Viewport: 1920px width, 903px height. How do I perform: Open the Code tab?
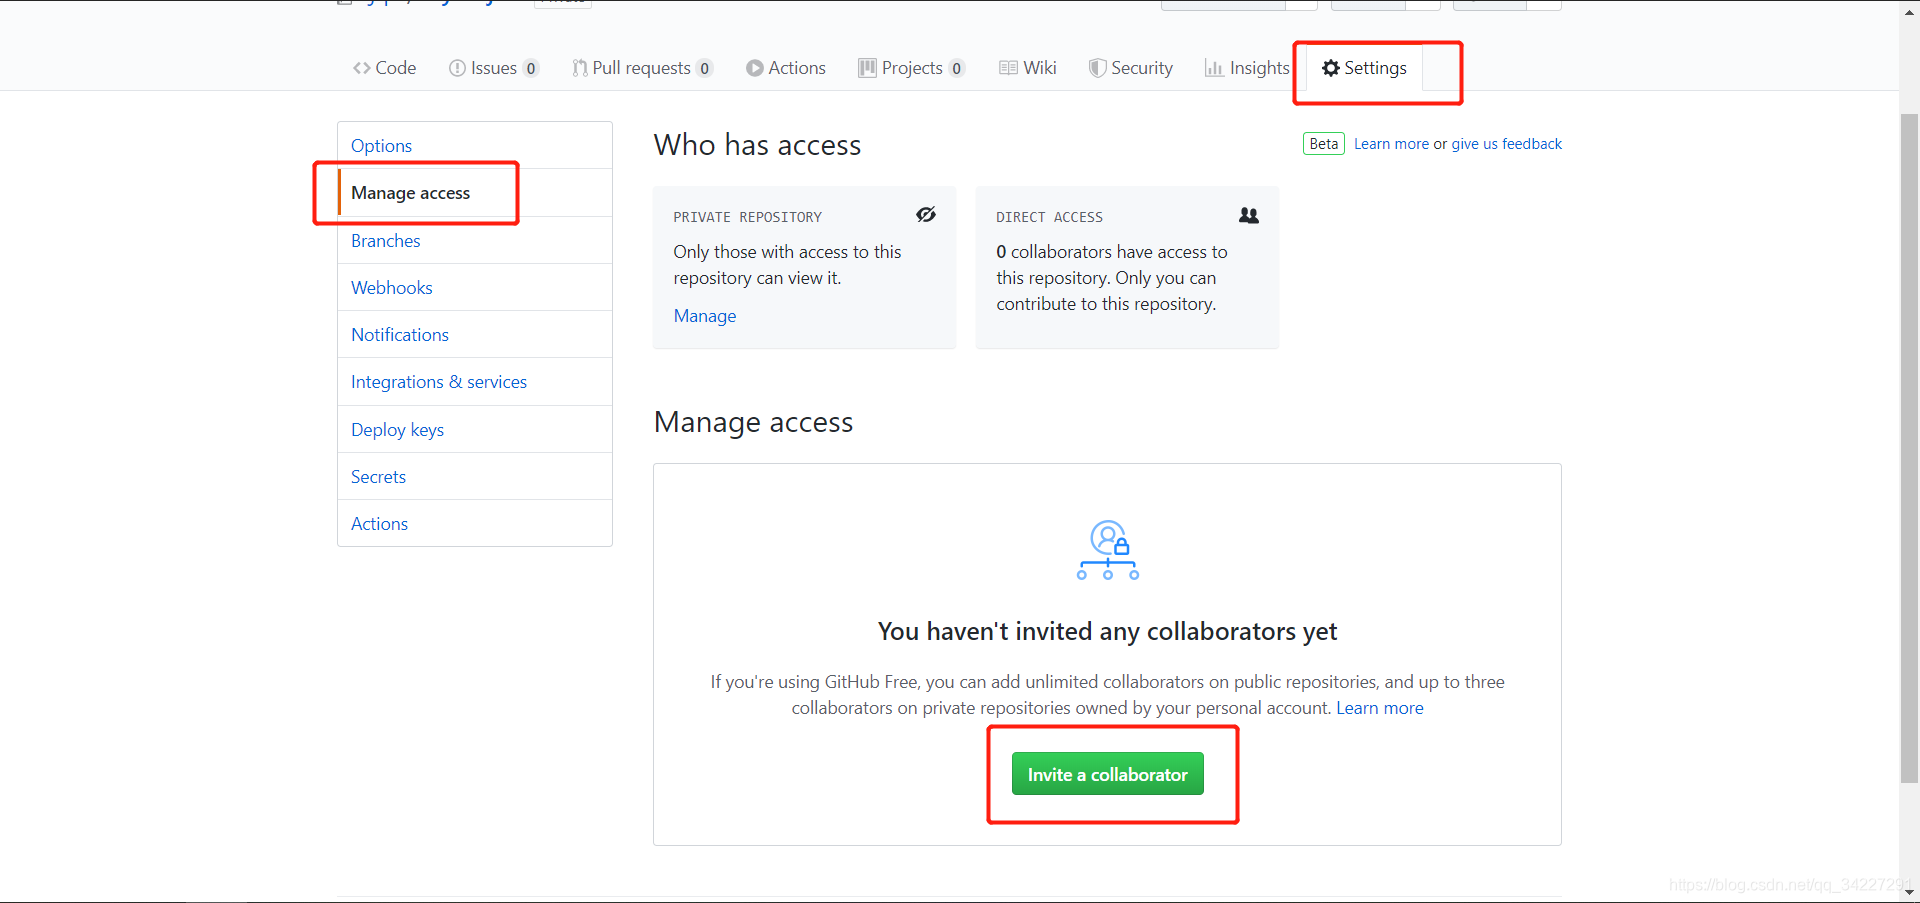click(384, 68)
